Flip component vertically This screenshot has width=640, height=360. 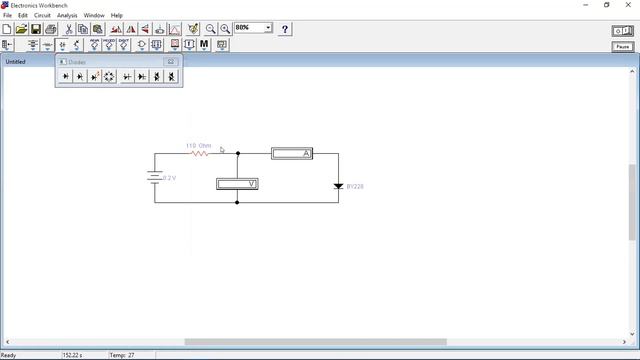[145, 29]
